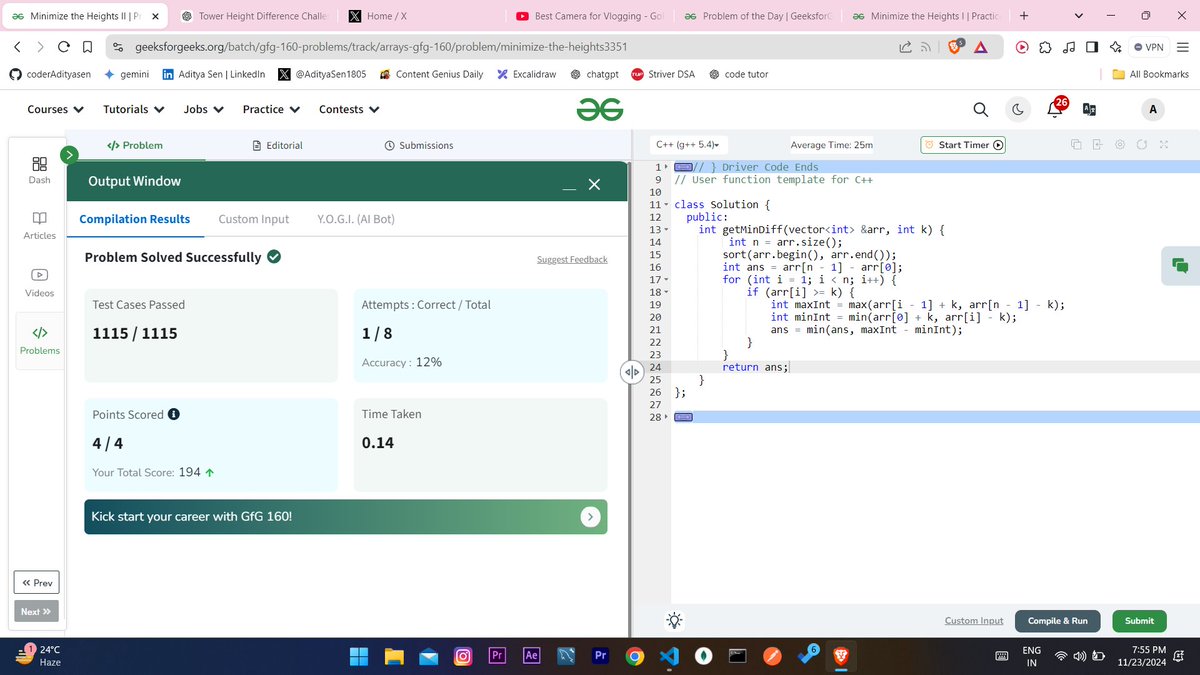Click the Suggest Feedback link
1200x675 pixels.
[572, 260]
